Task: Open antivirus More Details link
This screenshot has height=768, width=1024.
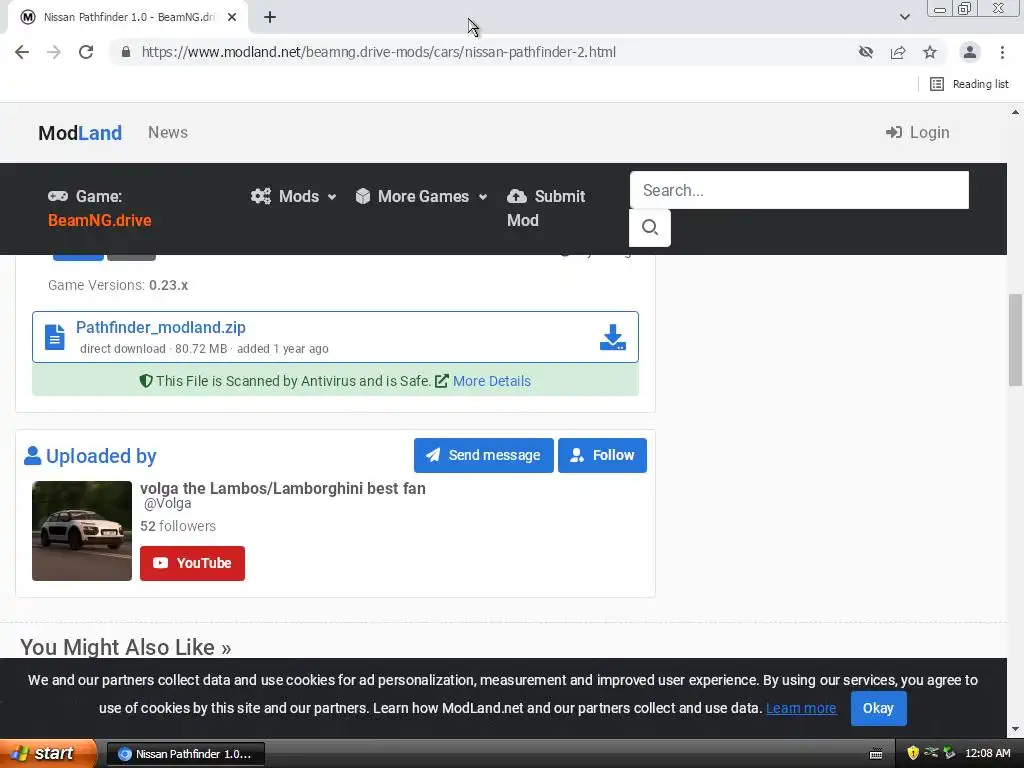Action: pyautogui.click(x=491, y=381)
